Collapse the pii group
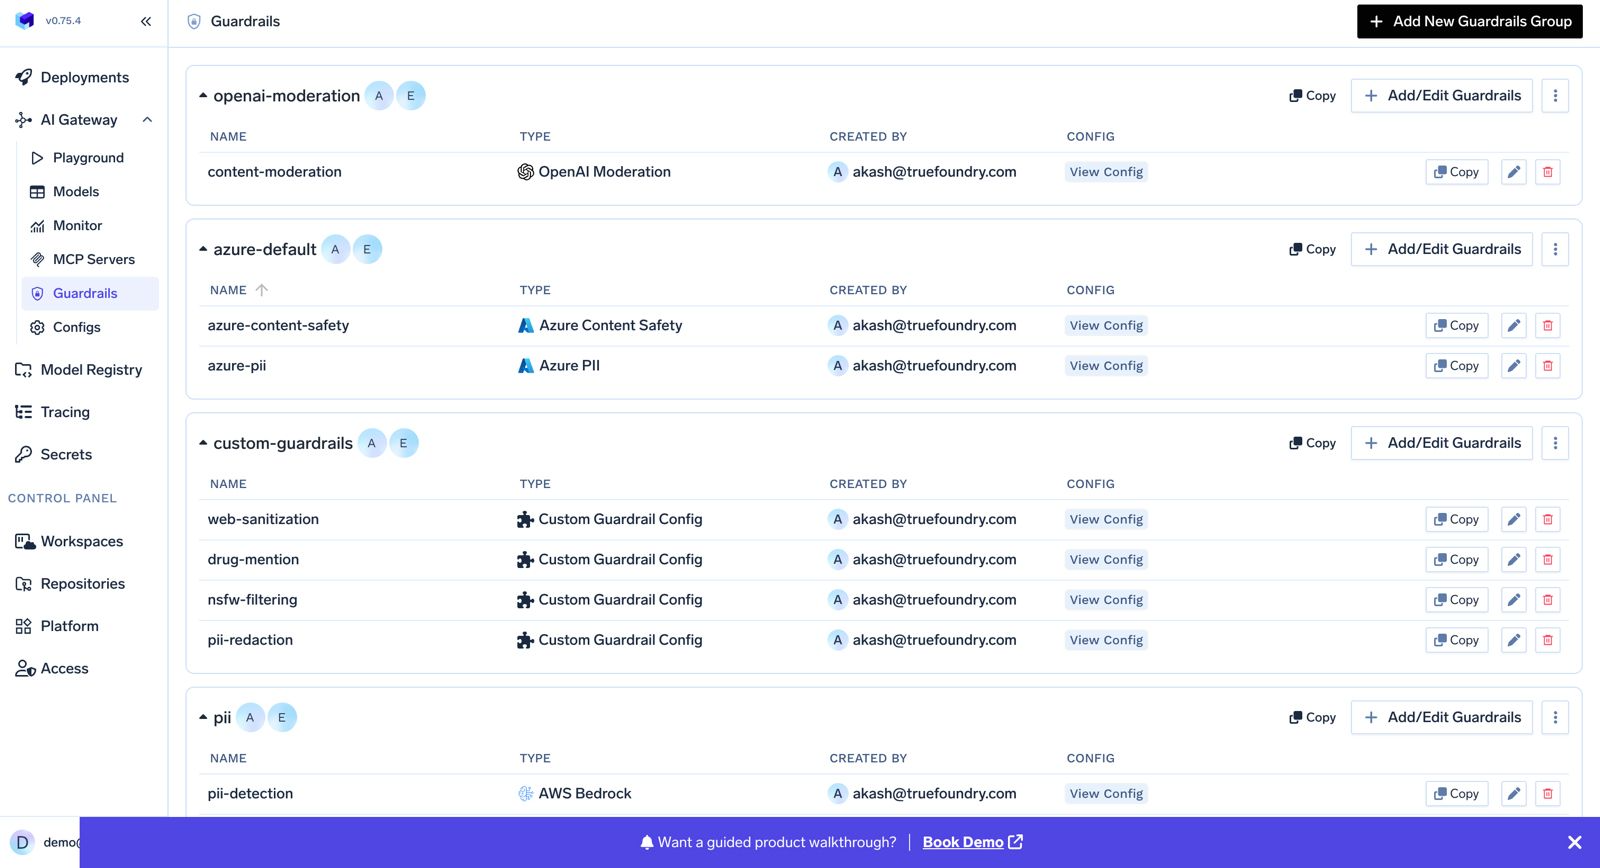 pyautogui.click(x=203, y=718)
